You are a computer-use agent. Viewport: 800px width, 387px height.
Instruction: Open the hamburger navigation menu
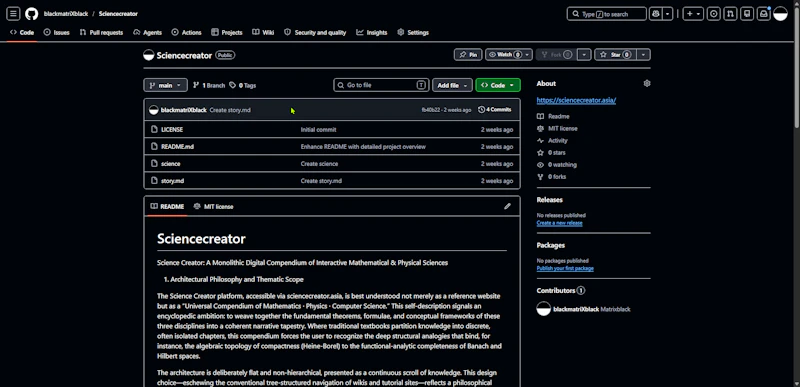coord(13,14)
